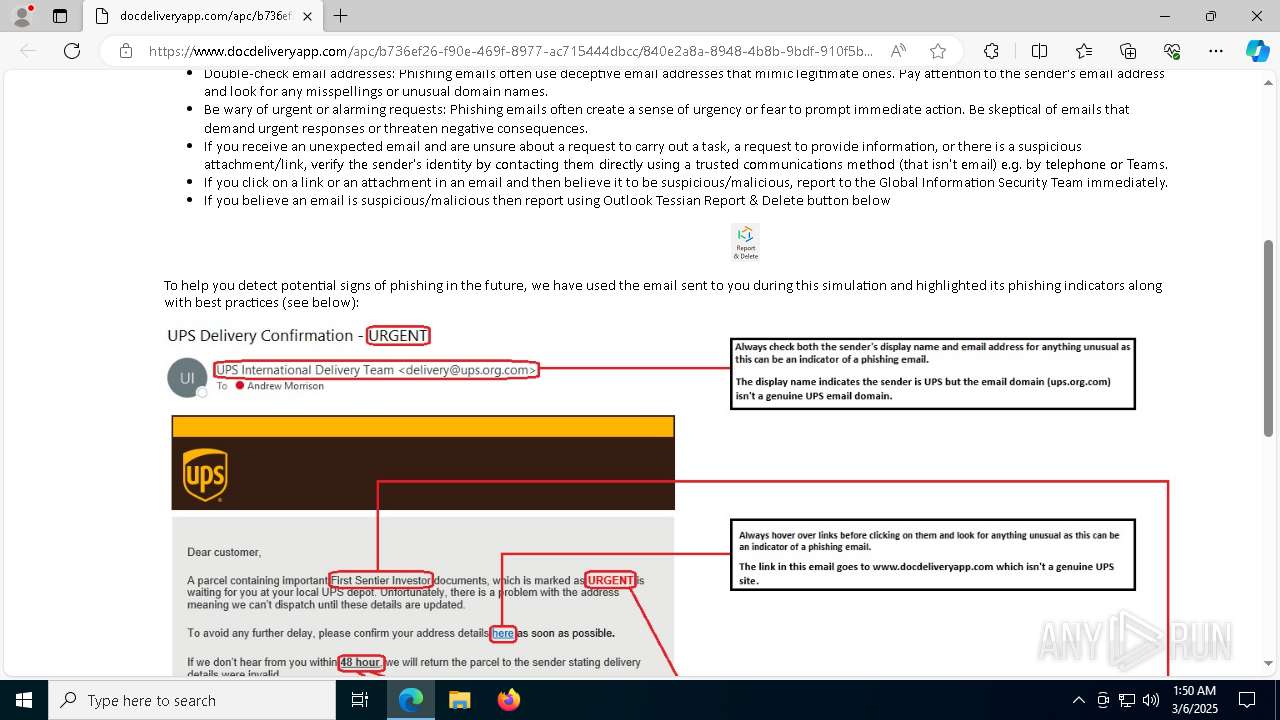
Task: Open Browser essentials heart icon
Action: point(1172,51)
